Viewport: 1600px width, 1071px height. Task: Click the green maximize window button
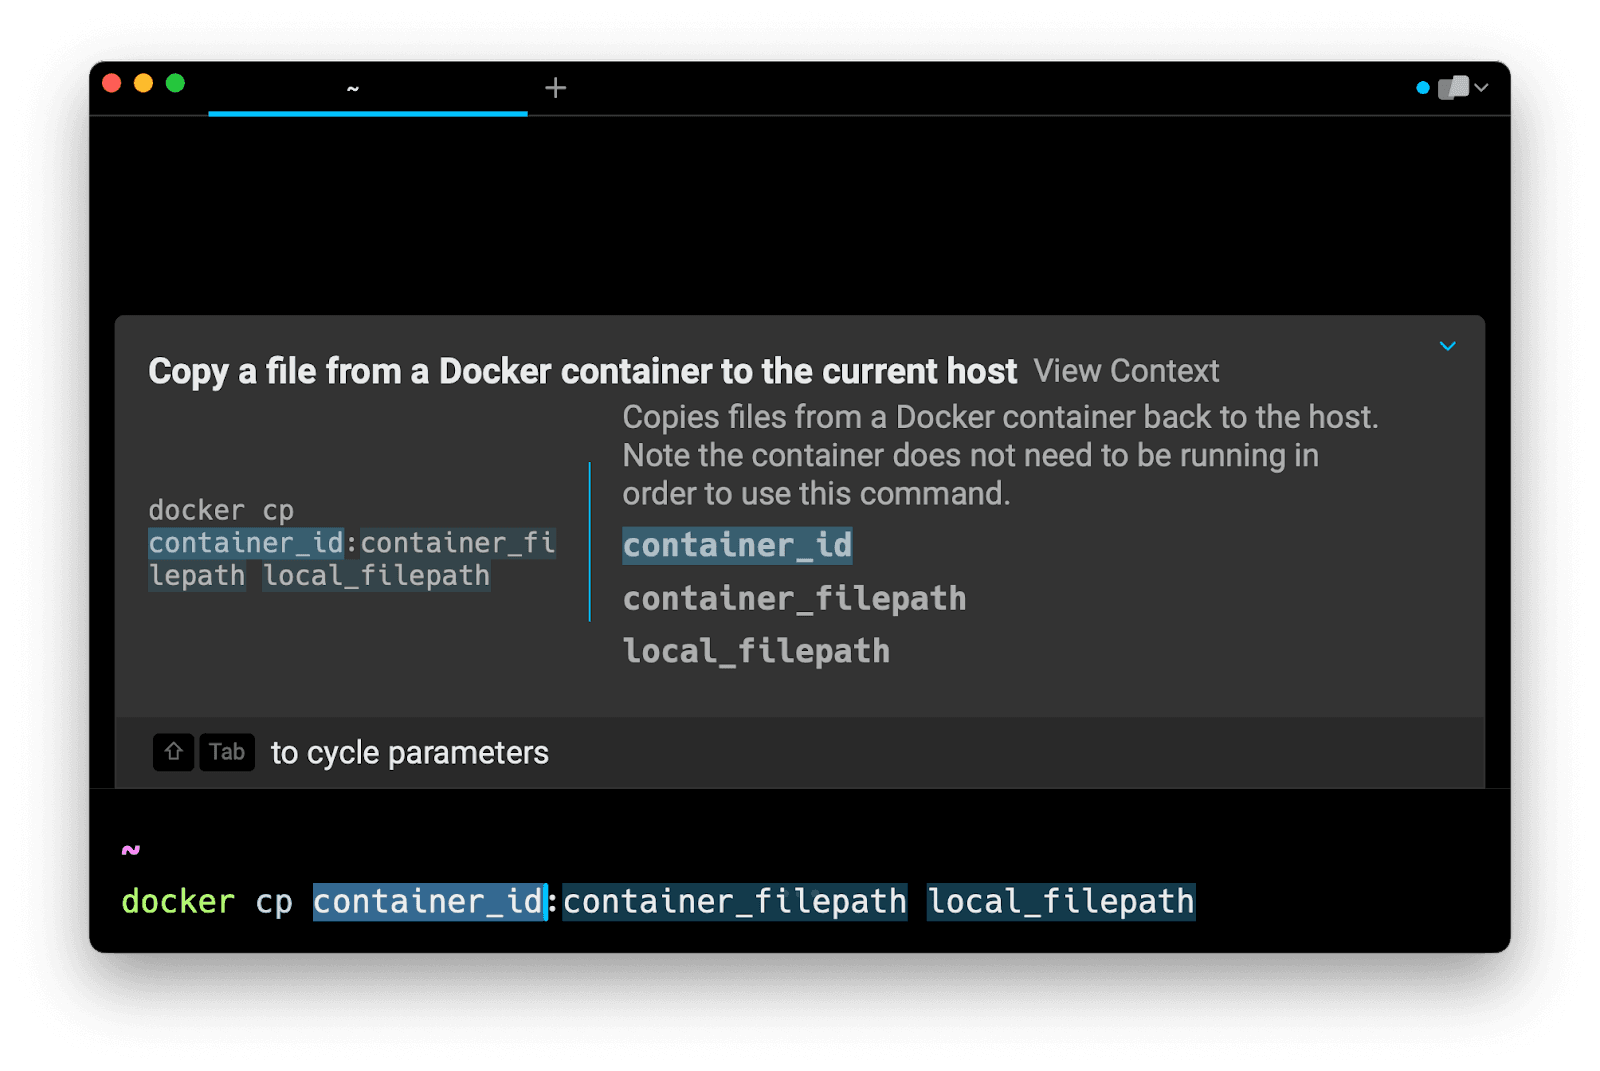(175, 83)
